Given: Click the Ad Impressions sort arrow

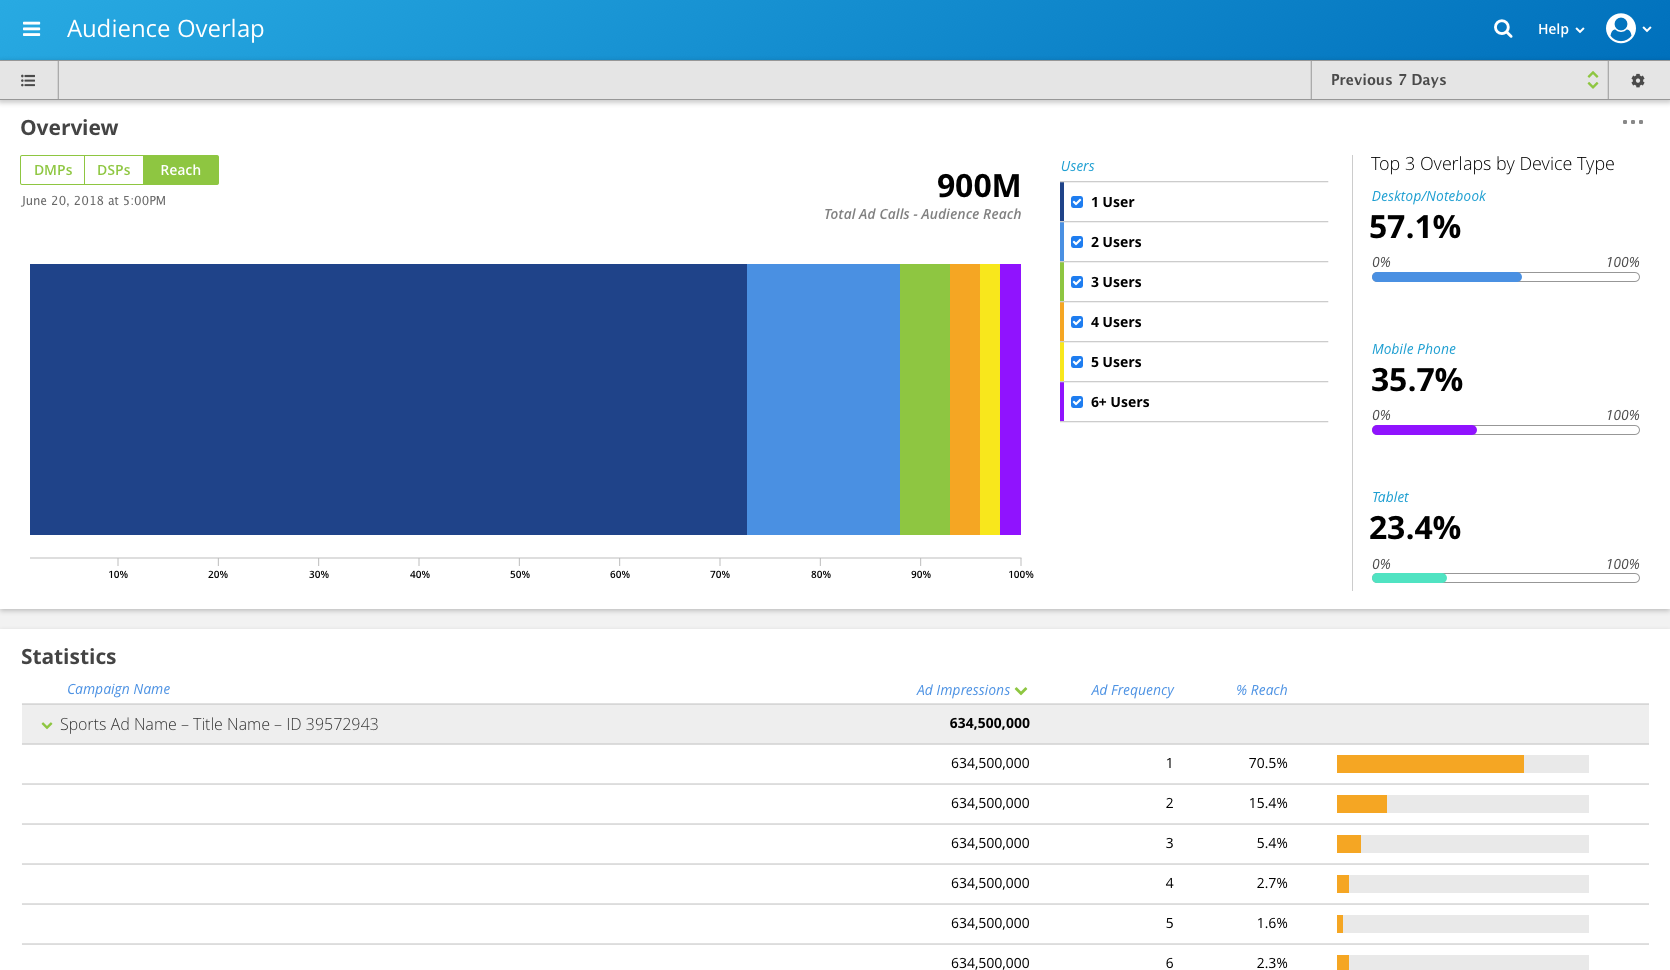Looking at the screenshot, I should click(x=1021, y=691).
